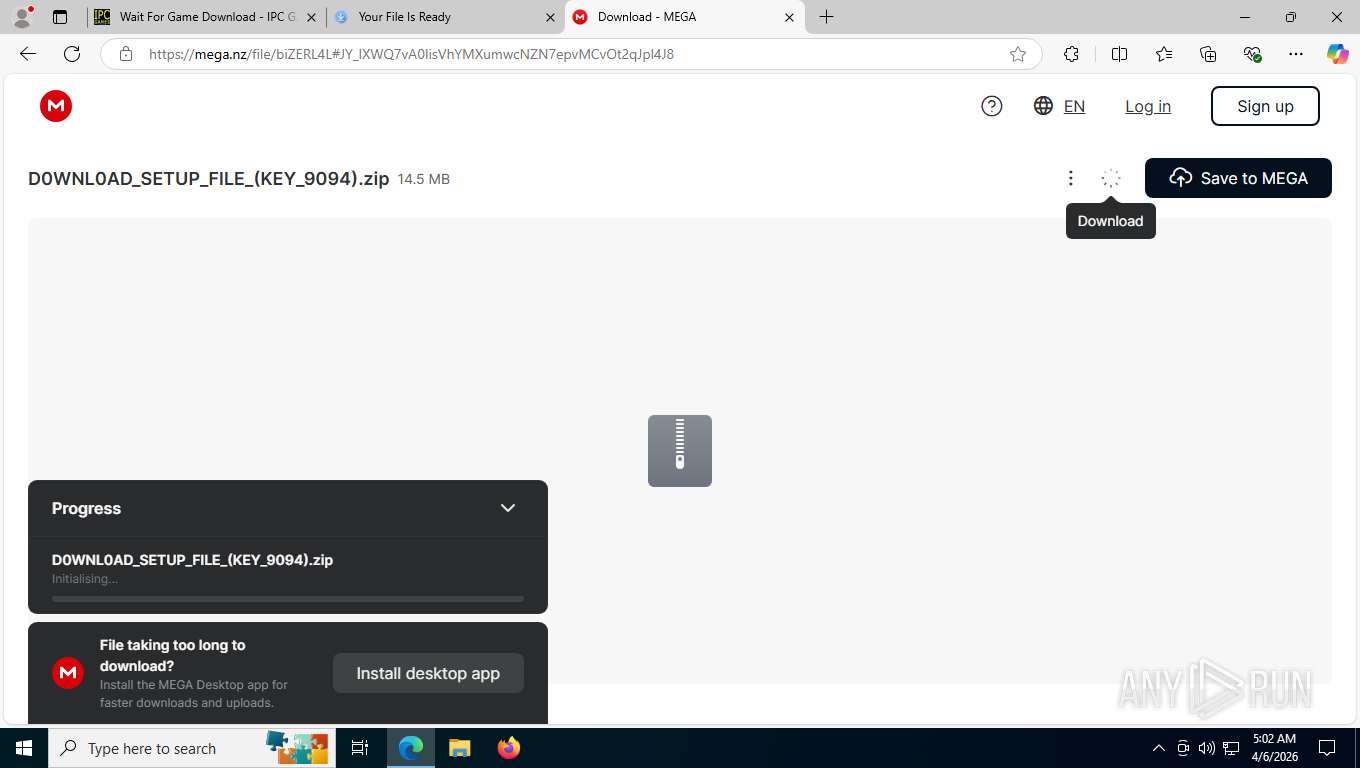This screenshot has width=1360, height=768.
Task: Open Browser essentials heart icon
Action: point(1252,54)
